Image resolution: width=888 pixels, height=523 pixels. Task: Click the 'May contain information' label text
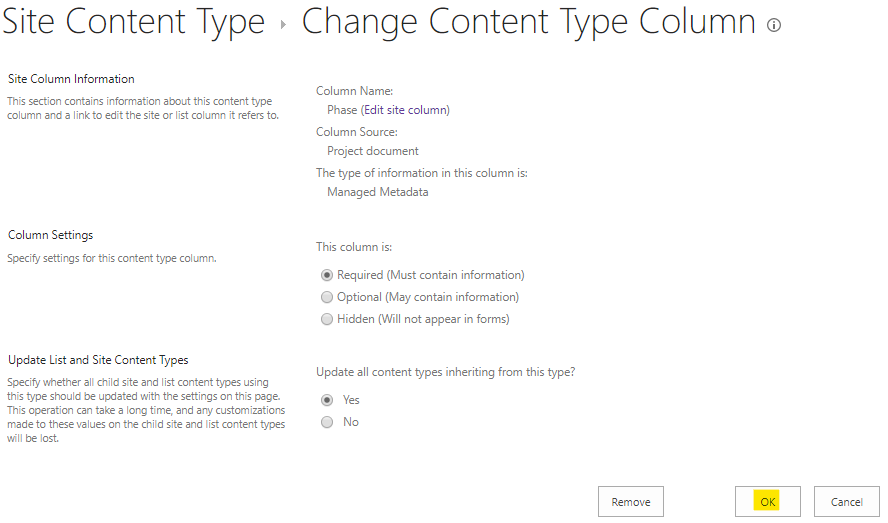point(452,297)
